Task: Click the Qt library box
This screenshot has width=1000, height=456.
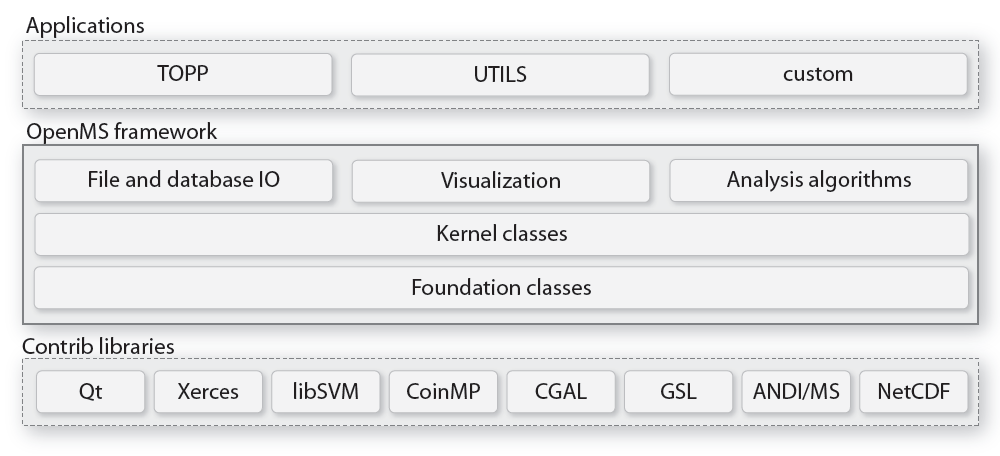Action: 91,391
